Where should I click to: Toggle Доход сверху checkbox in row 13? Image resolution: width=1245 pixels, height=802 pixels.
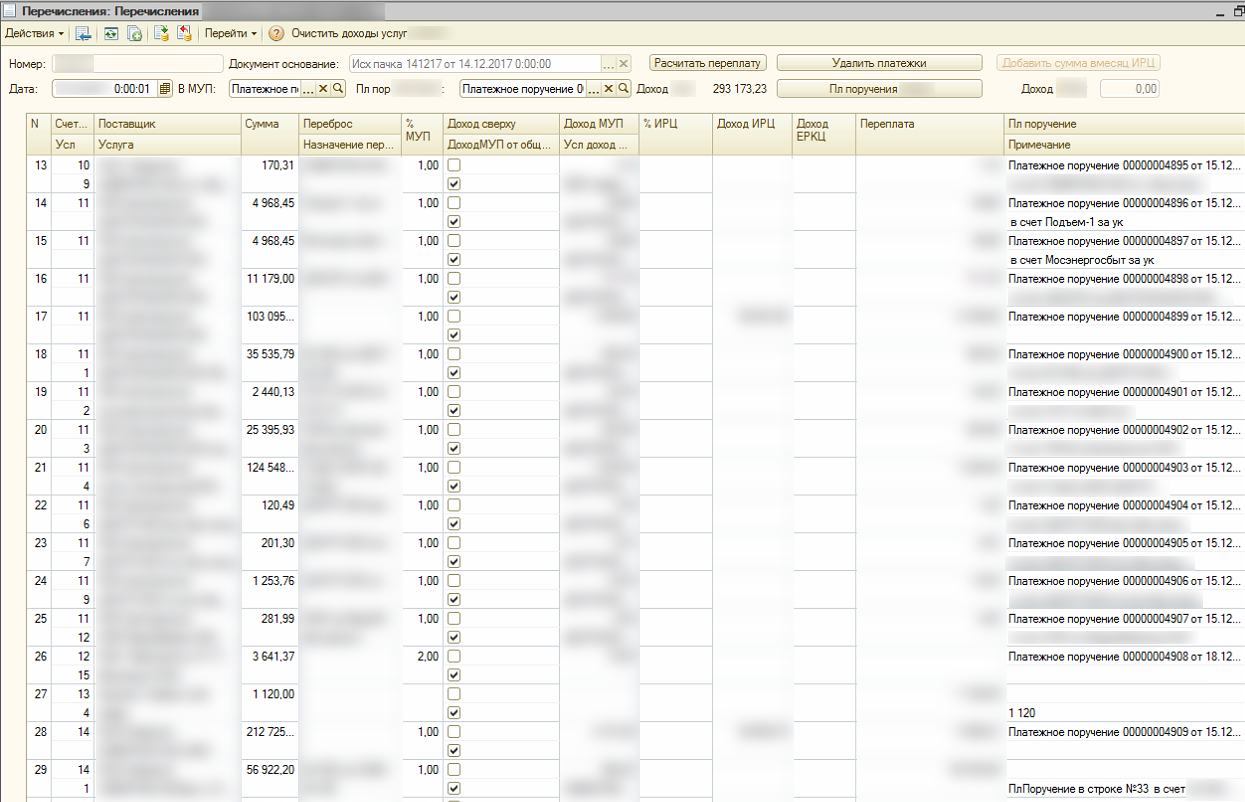pyautogui.click(x=454, y=165)
